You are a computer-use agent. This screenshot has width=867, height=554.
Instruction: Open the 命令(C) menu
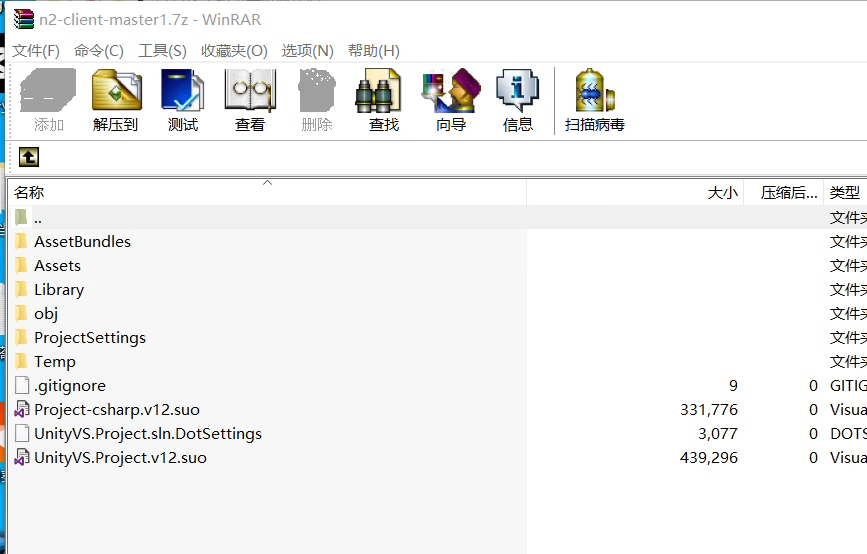click(x=98, y=51)
